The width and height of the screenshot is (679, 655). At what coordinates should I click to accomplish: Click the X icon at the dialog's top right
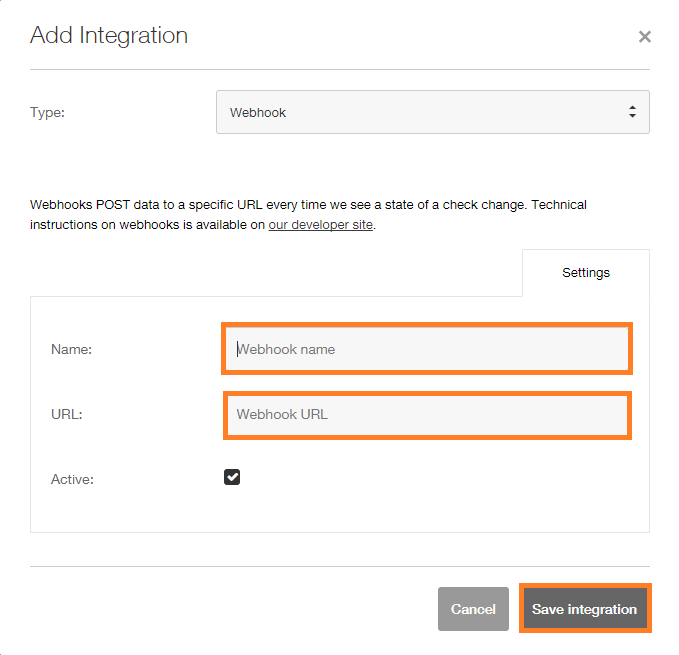point(644,37)
